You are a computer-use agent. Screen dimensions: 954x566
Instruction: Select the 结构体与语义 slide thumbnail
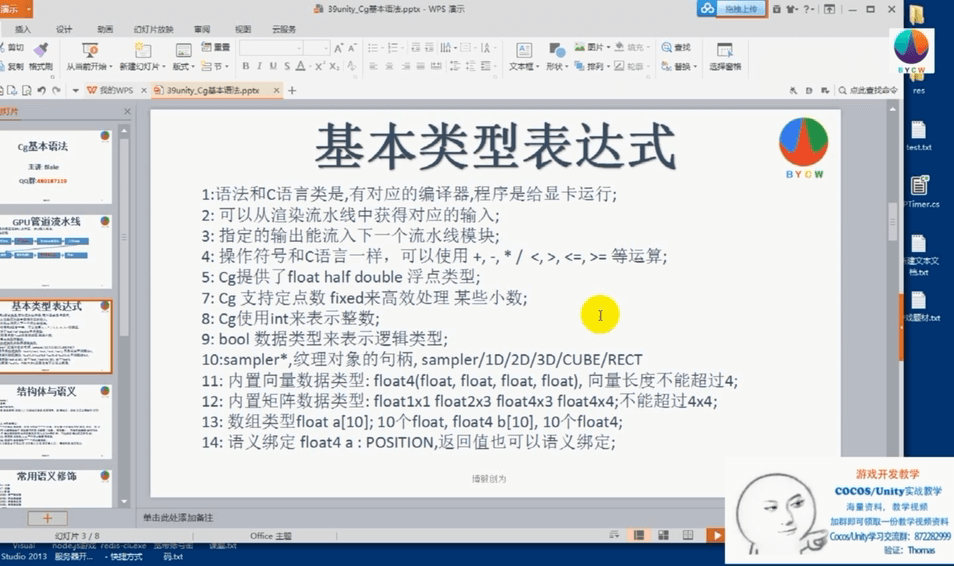(x=55, y=421)
